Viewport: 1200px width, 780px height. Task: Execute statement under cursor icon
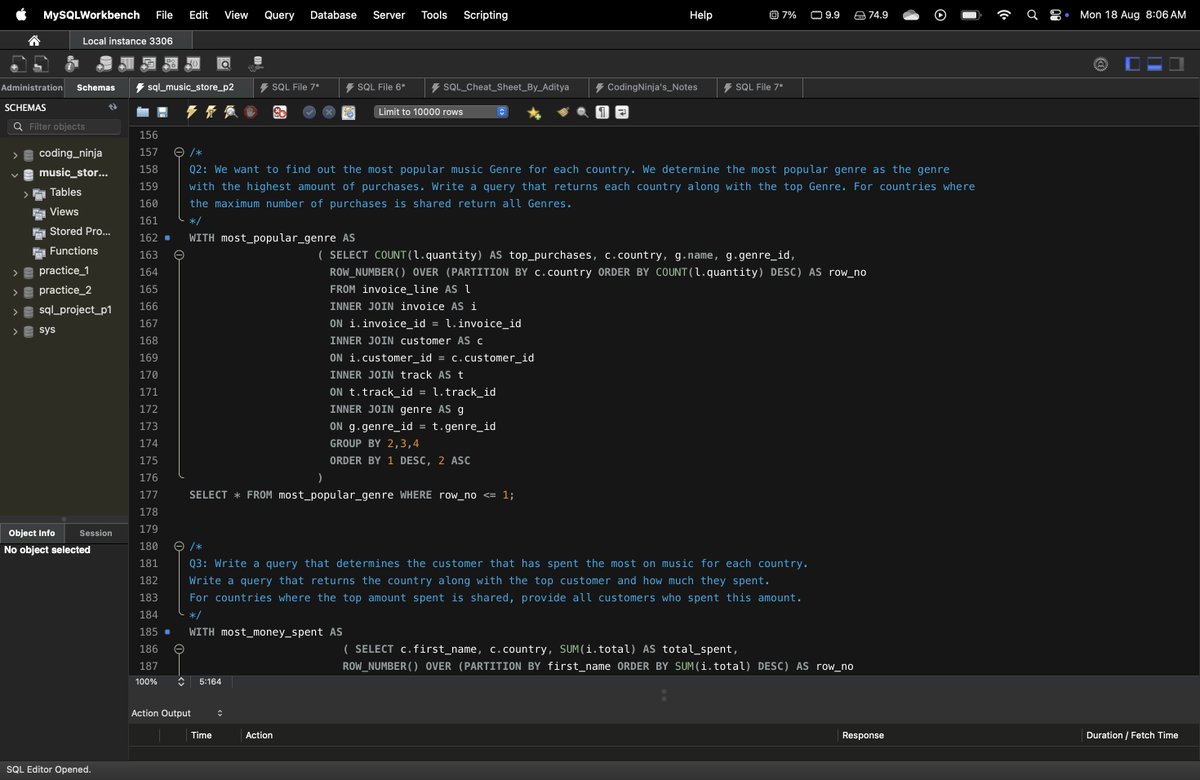coord(211,112)
